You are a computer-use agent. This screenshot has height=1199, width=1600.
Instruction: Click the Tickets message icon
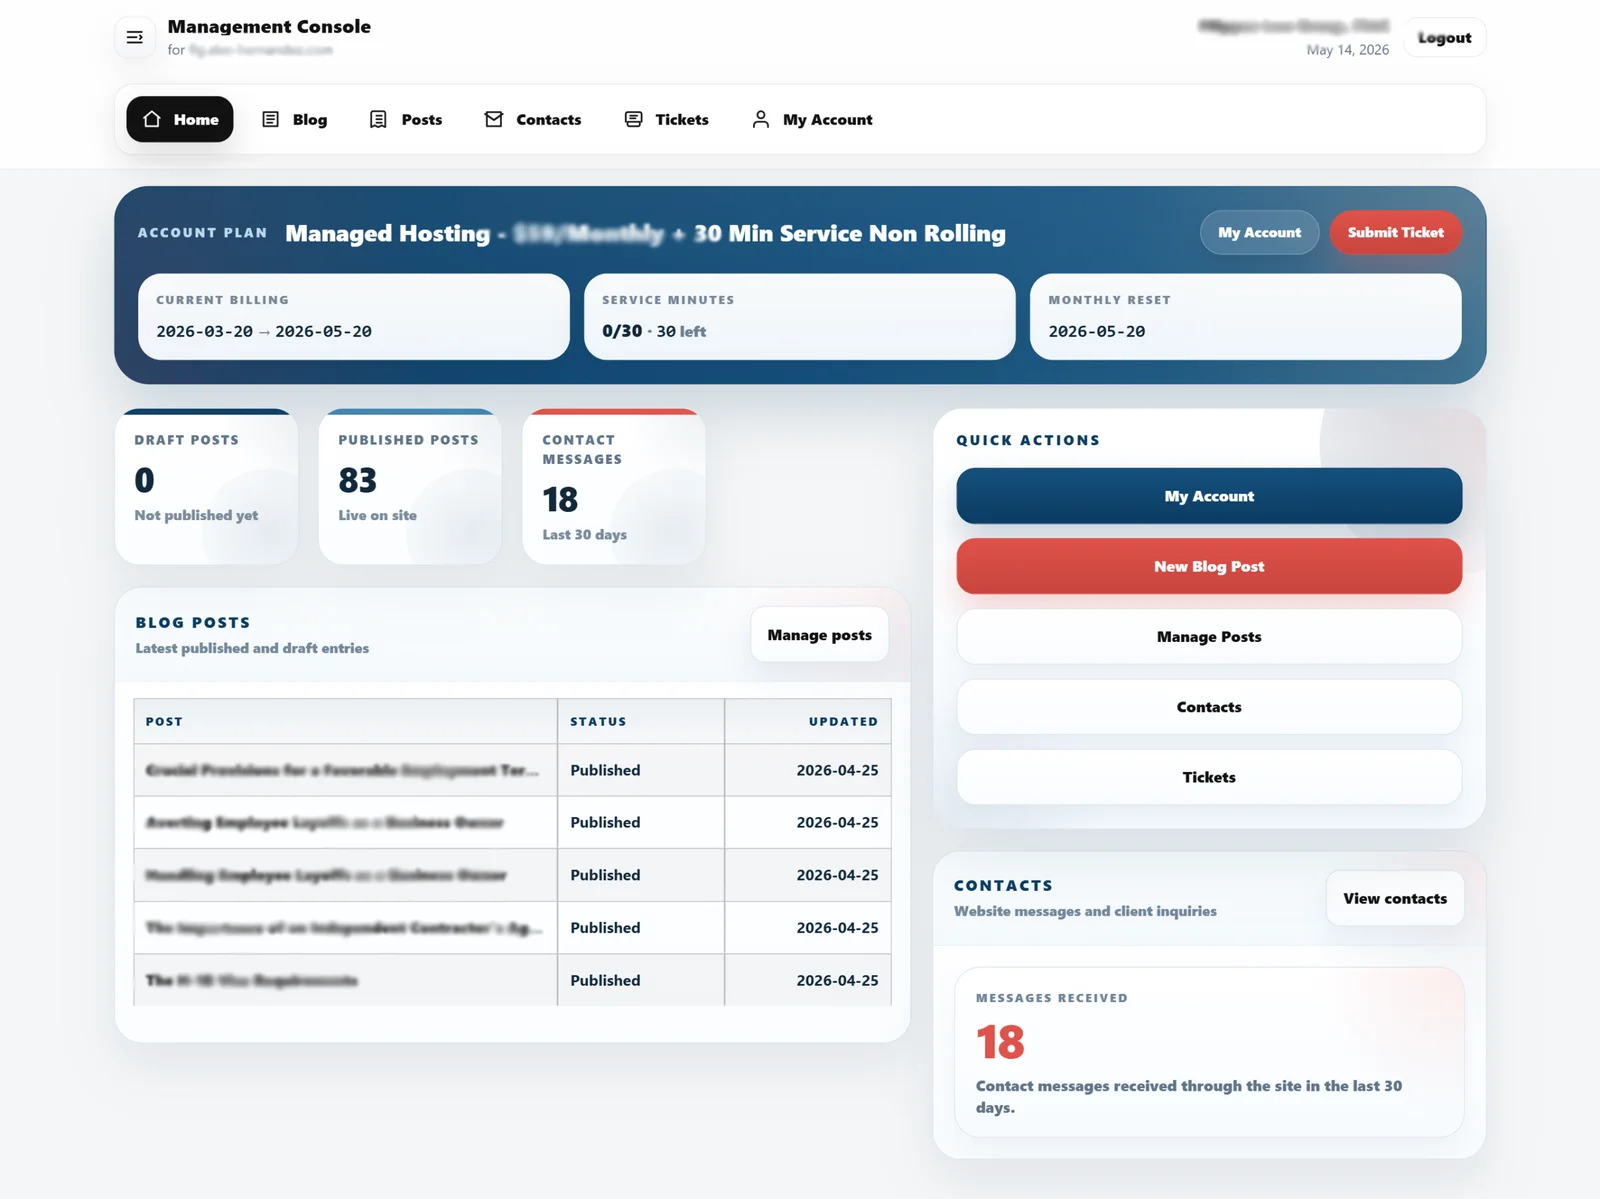pos(634,119)
